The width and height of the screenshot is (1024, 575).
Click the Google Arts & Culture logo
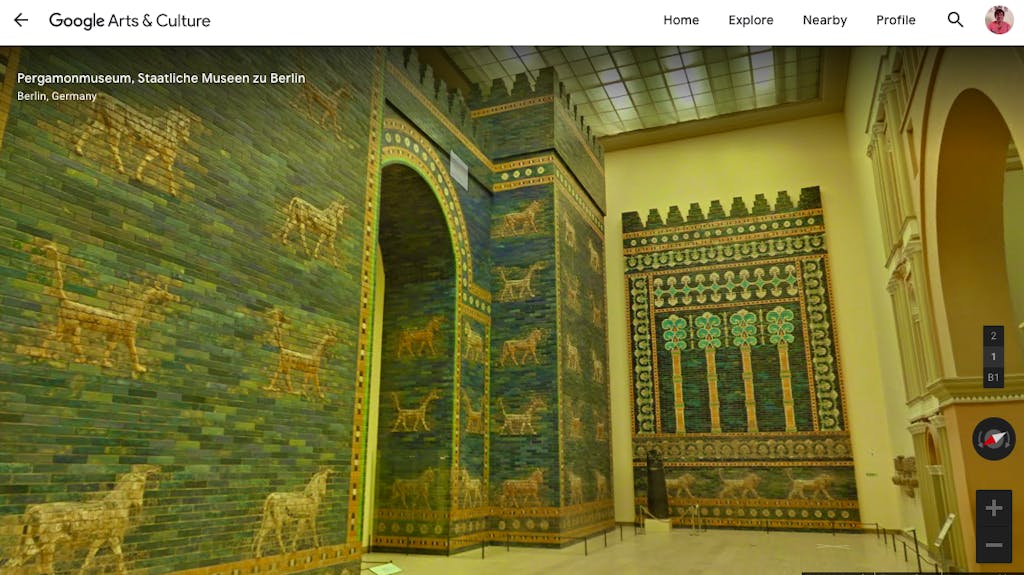[130, 21]
